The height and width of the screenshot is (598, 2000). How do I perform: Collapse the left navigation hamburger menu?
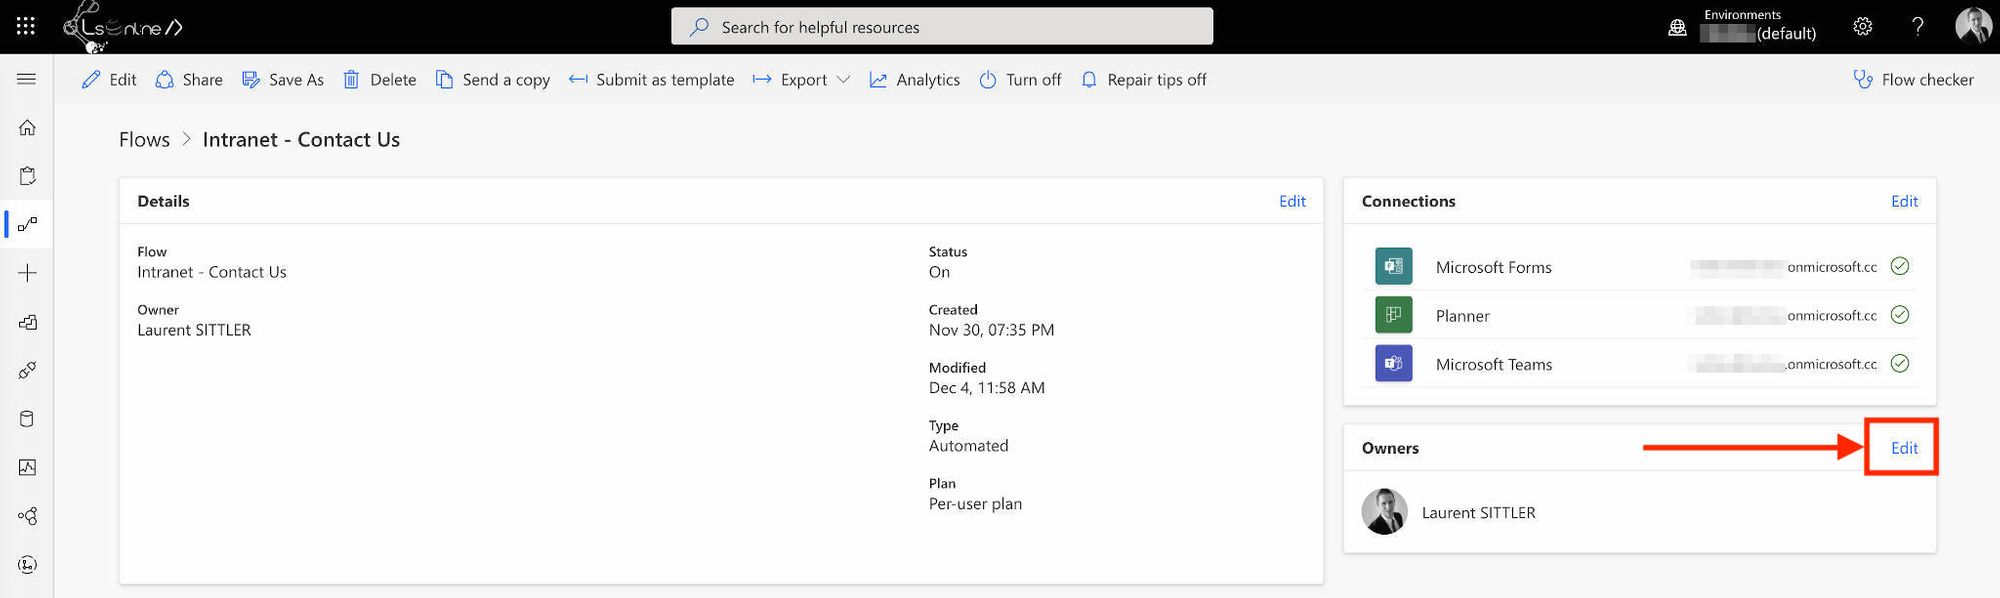(27, 79)
